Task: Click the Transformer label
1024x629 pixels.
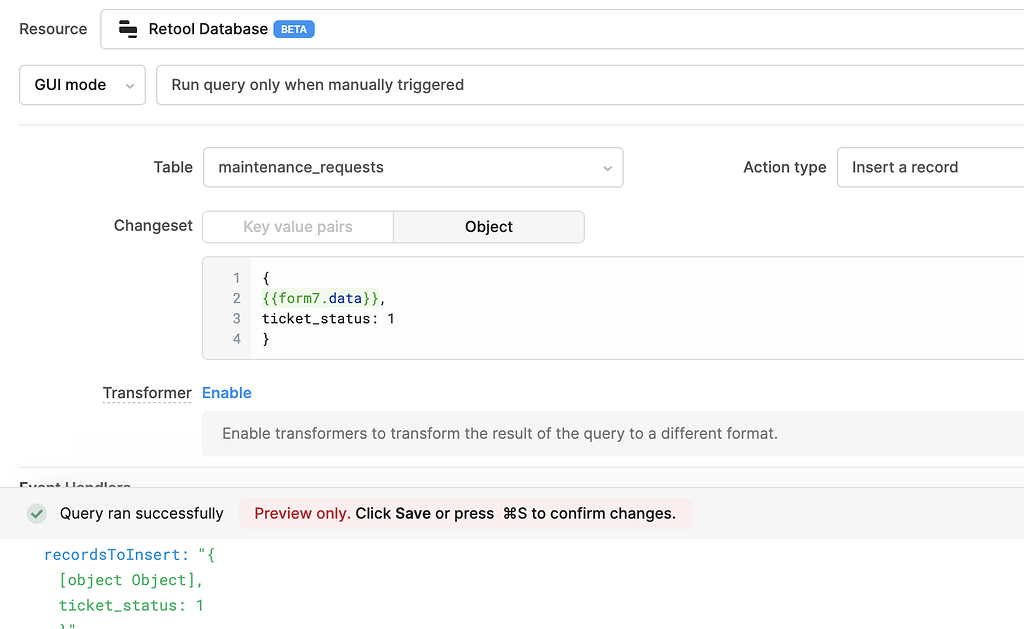Action: [x=146, y=393]
